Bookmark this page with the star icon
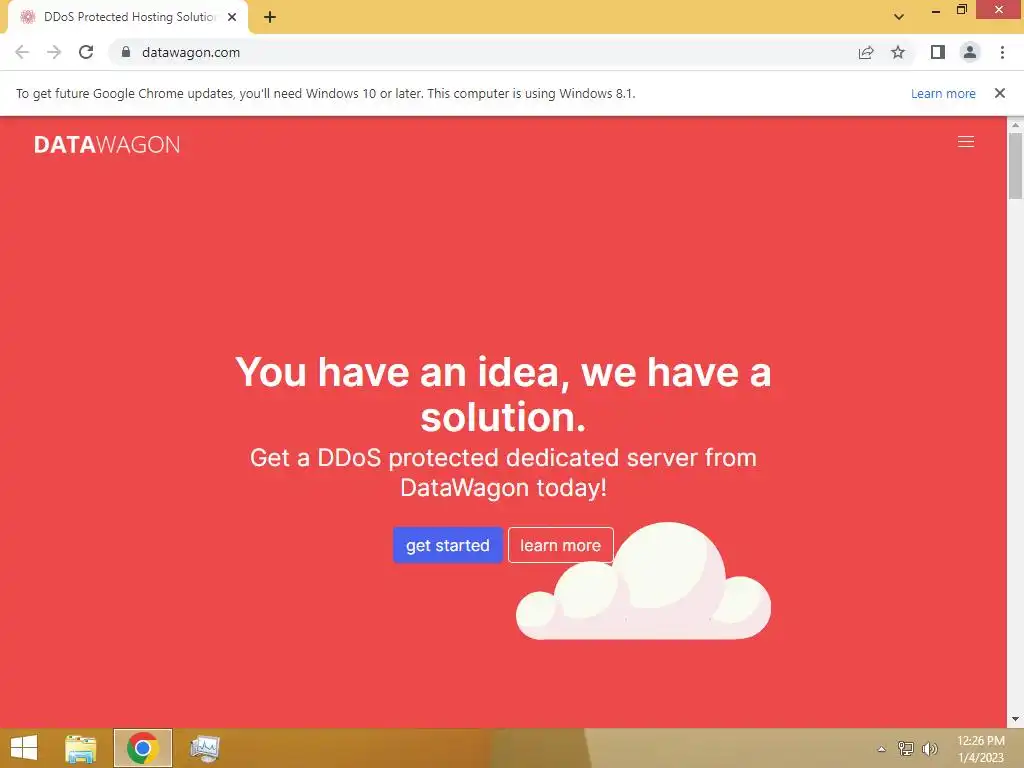Screen dimensions: 1024x768 (898, 52)
